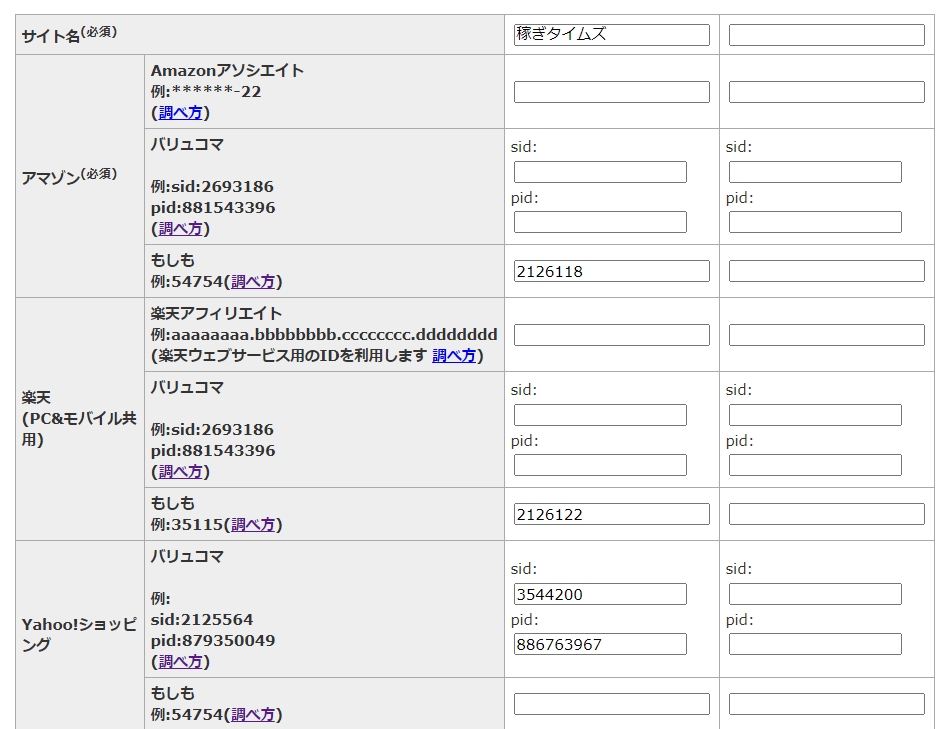Click 楽天 バリュコマ pid field in first column
Screen dimensions: 950x729
600,465
